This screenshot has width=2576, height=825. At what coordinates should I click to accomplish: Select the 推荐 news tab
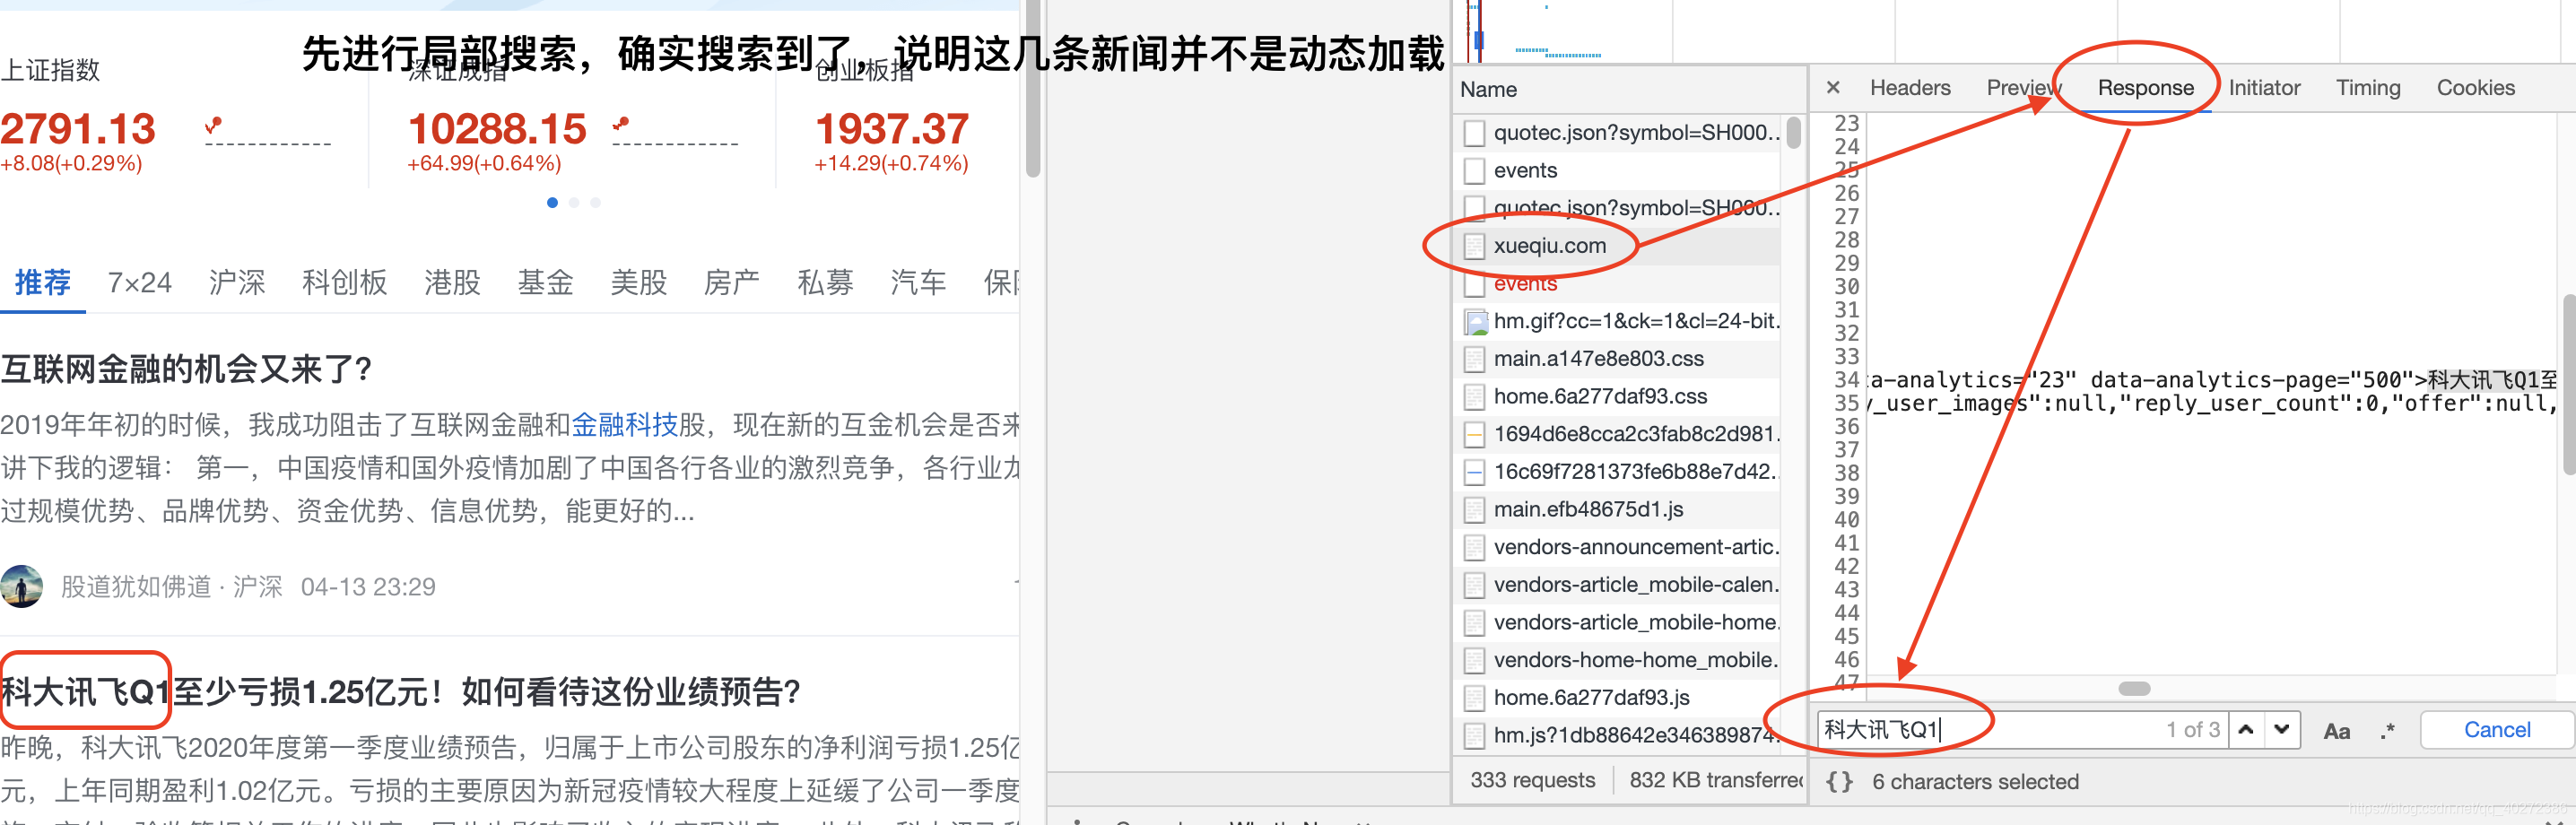pyautogui.click(x=43, y=283)
